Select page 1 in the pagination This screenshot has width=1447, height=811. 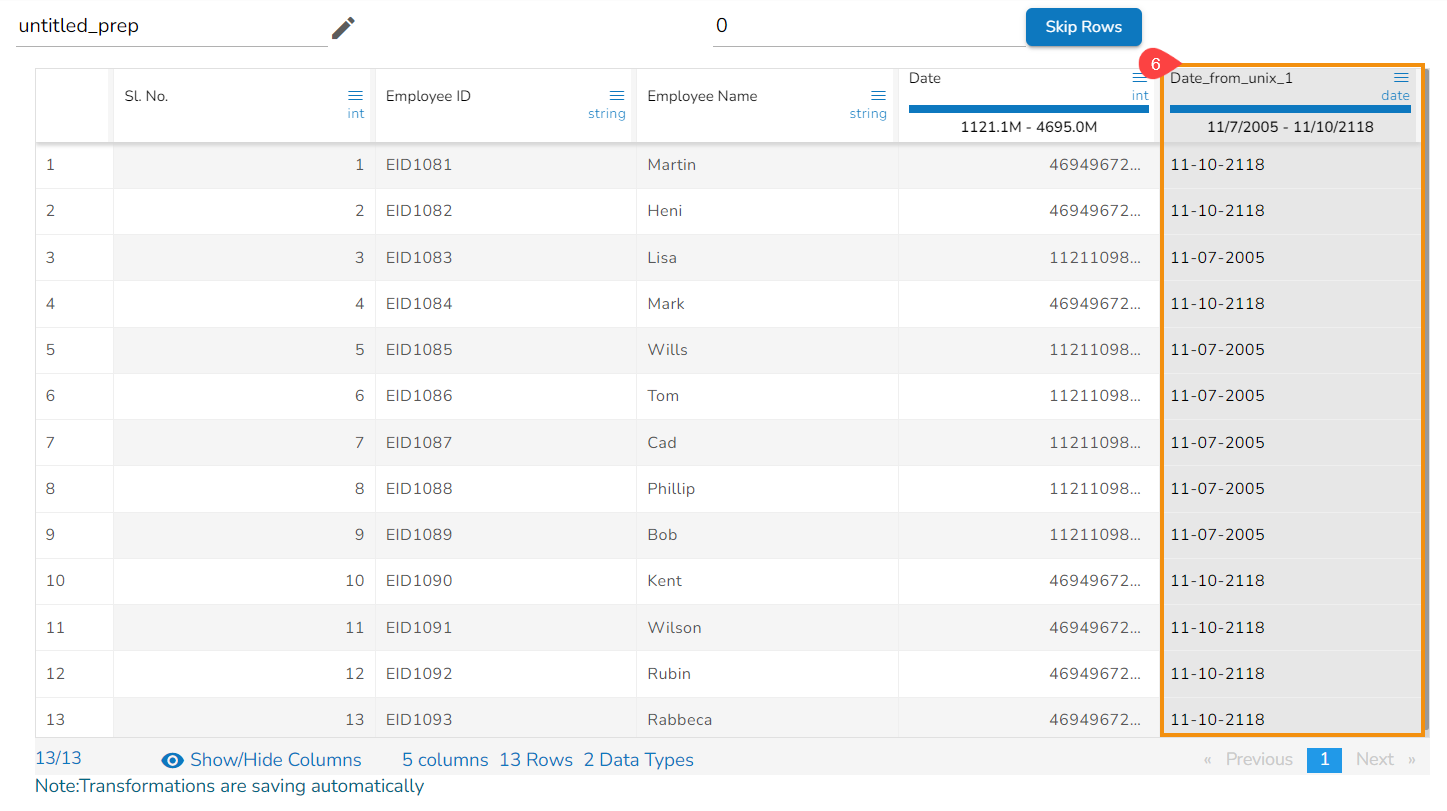(1324, 760)
